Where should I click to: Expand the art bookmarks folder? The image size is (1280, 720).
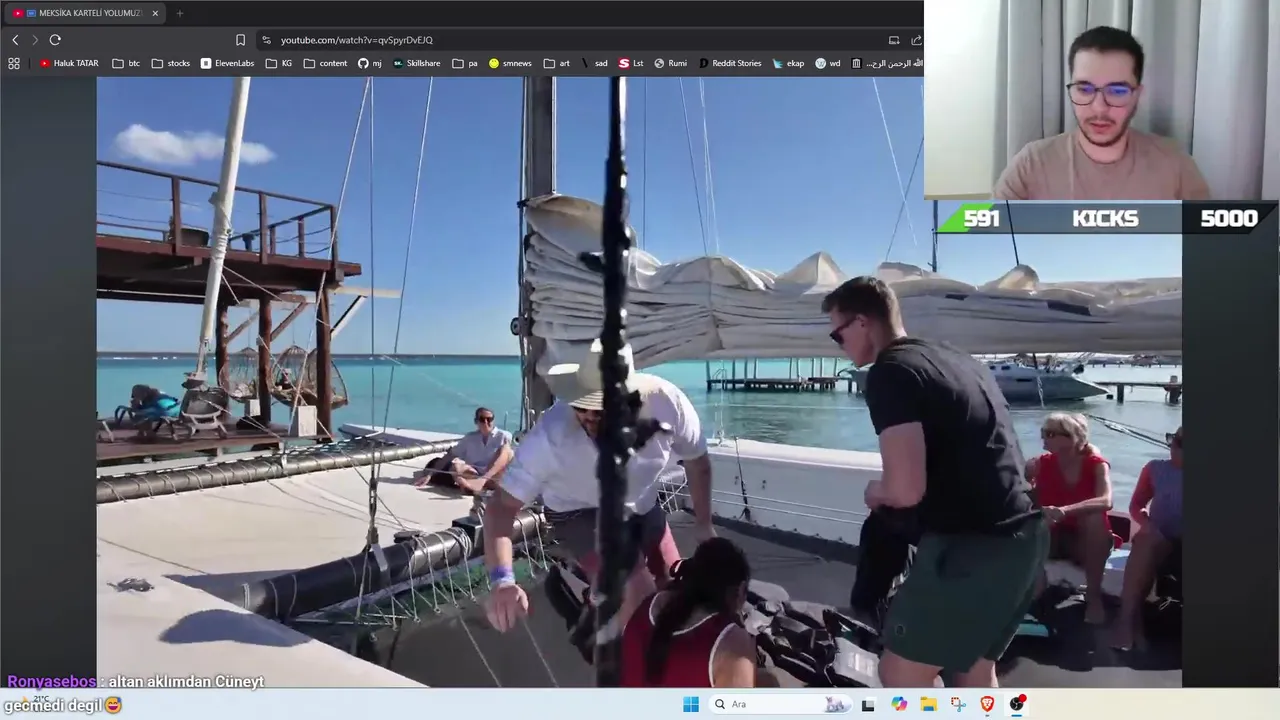557,63
